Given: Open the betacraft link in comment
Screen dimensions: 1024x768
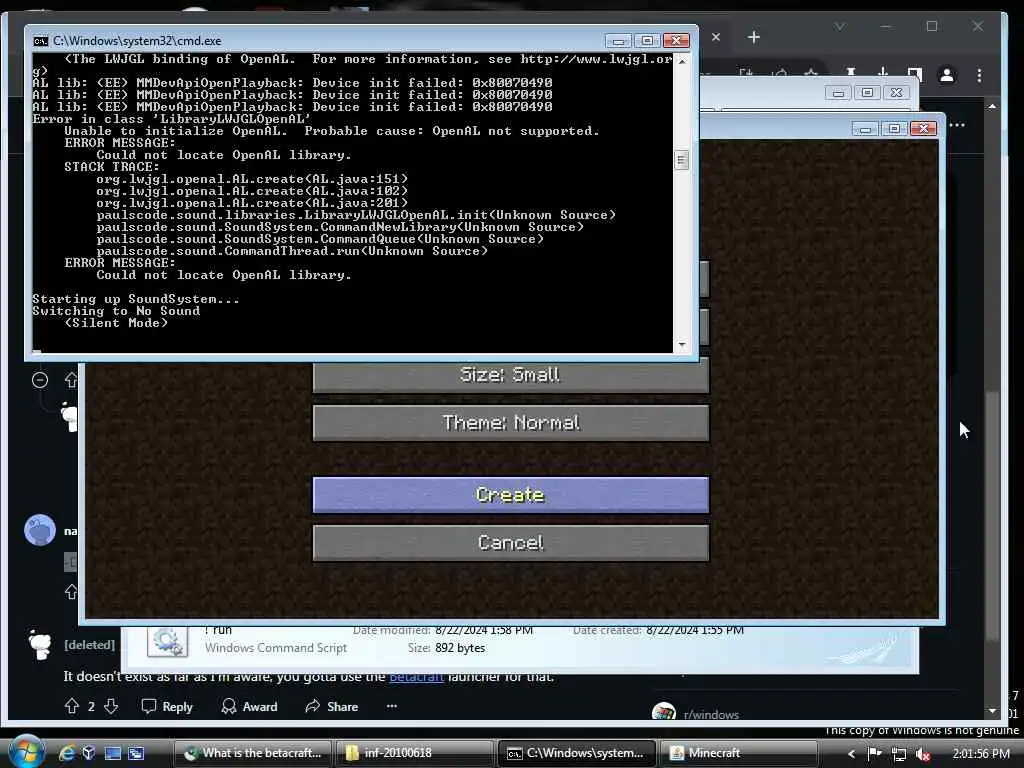Looking at the screenshot, I should point(417,677).
